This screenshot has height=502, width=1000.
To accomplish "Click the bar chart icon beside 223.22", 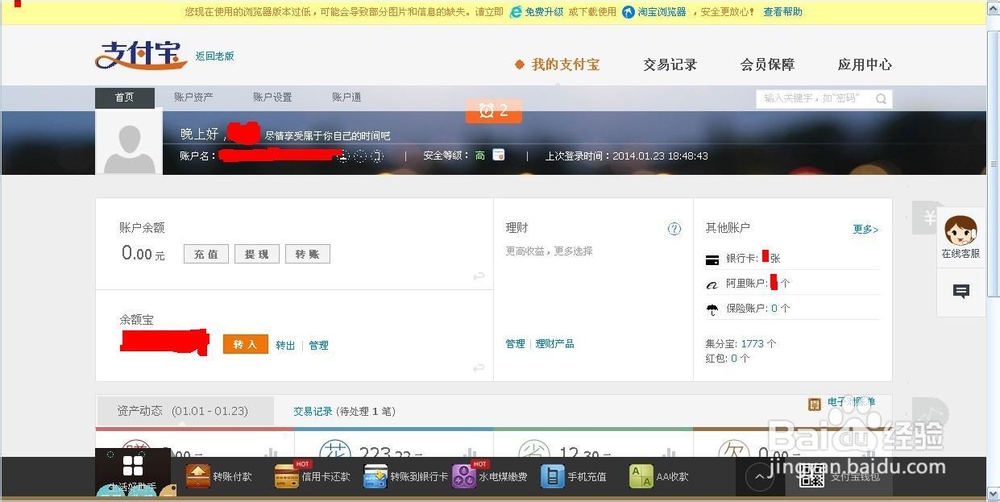I will point(471,452).
